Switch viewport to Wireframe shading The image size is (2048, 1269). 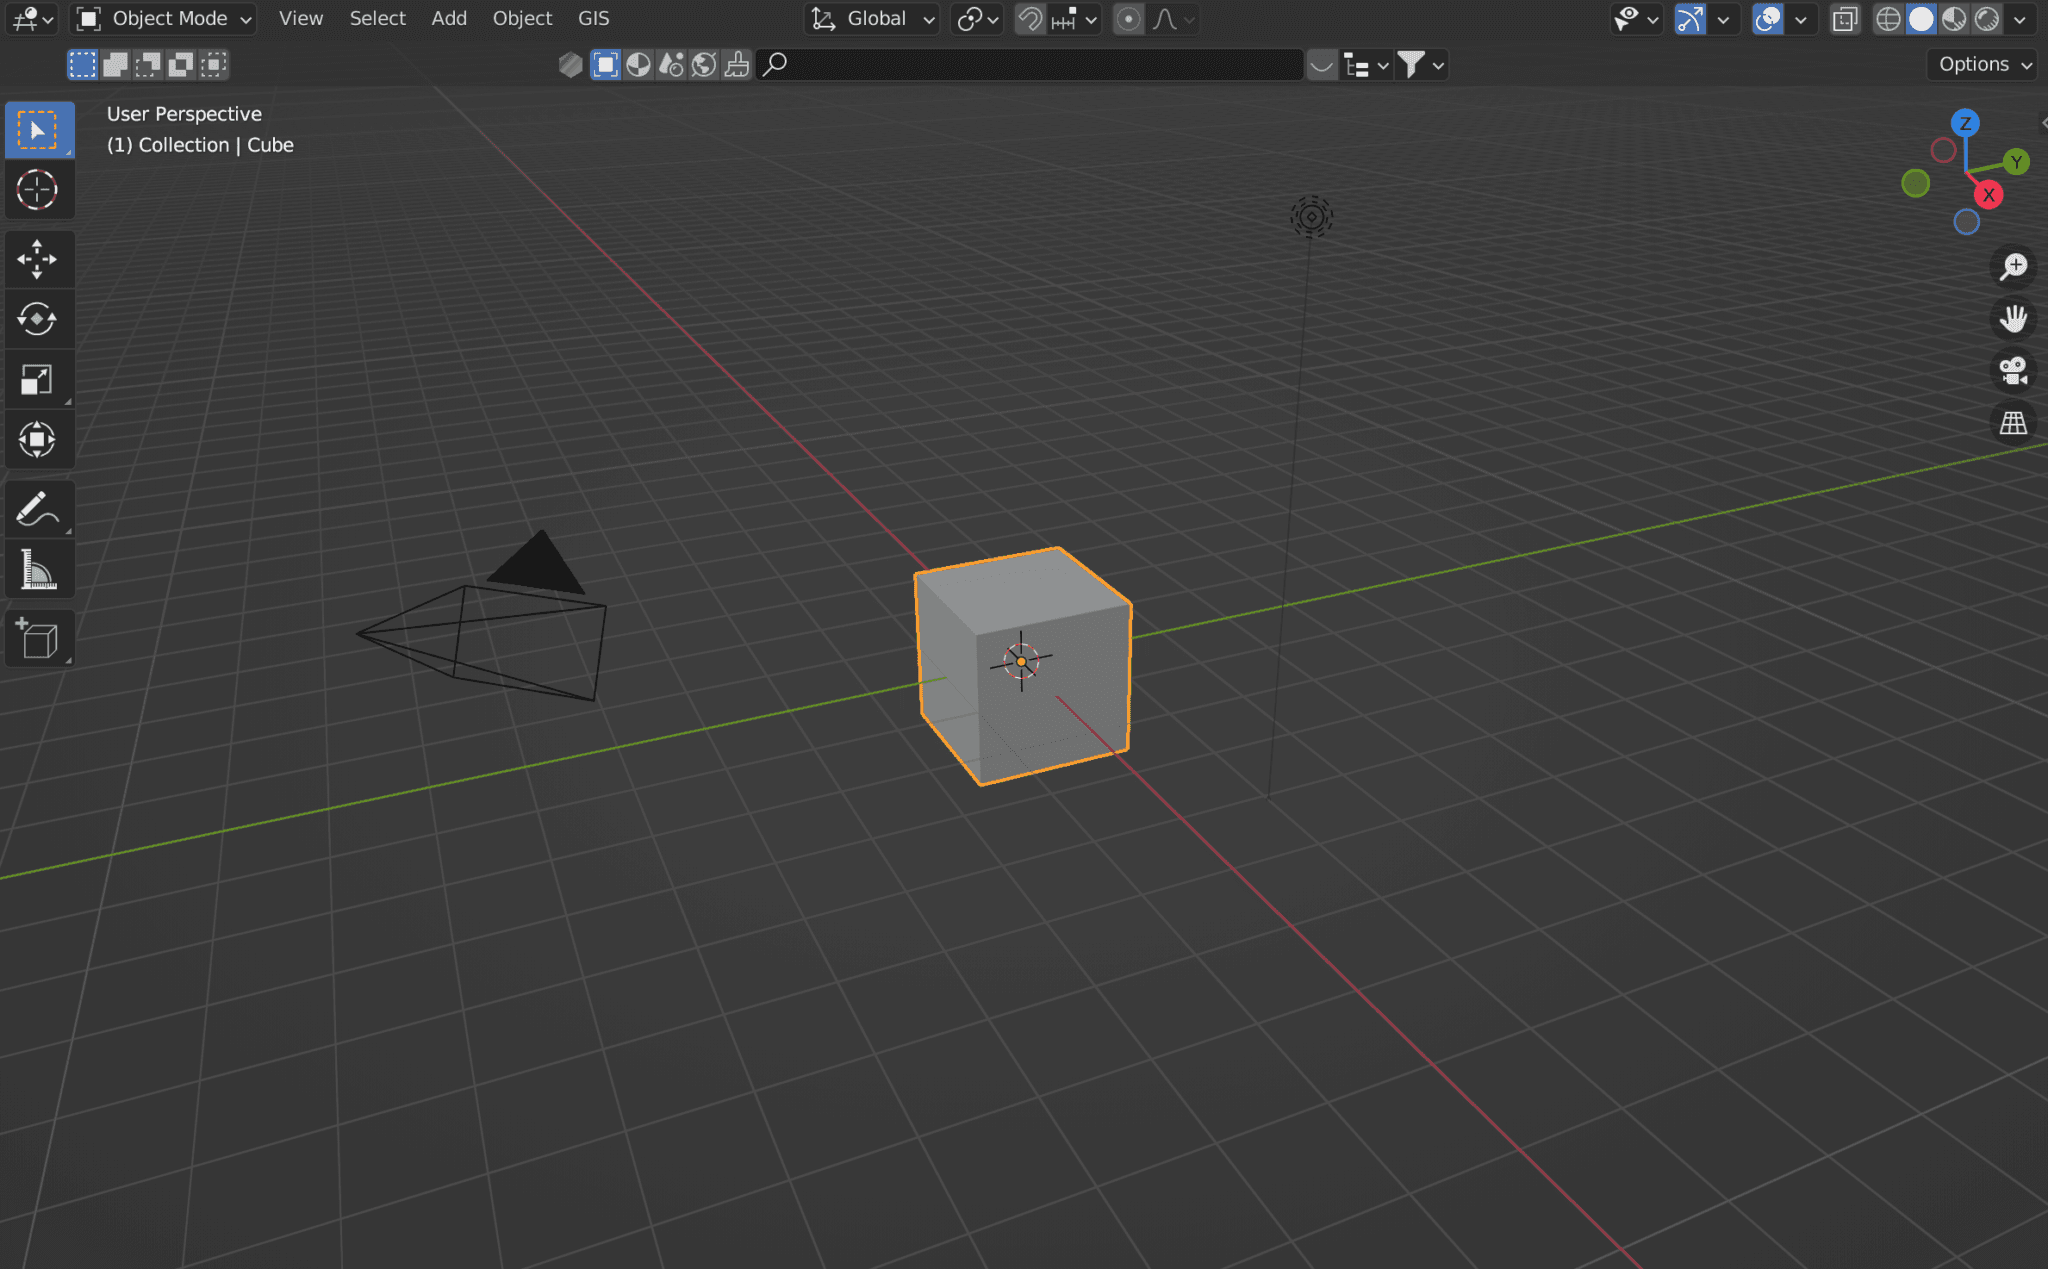pos(1890,19)
